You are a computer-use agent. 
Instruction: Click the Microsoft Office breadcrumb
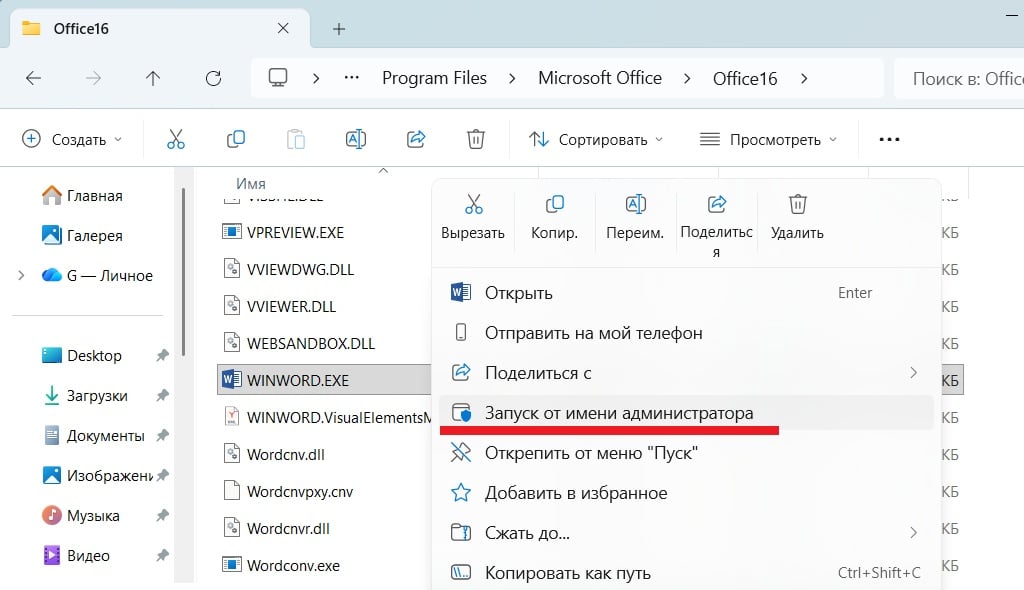pos(600,78)
